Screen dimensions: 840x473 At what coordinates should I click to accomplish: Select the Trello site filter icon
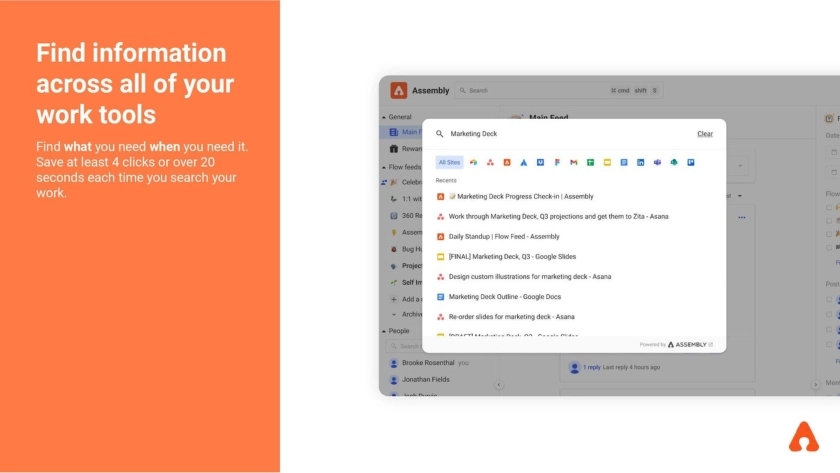(691, 162)
